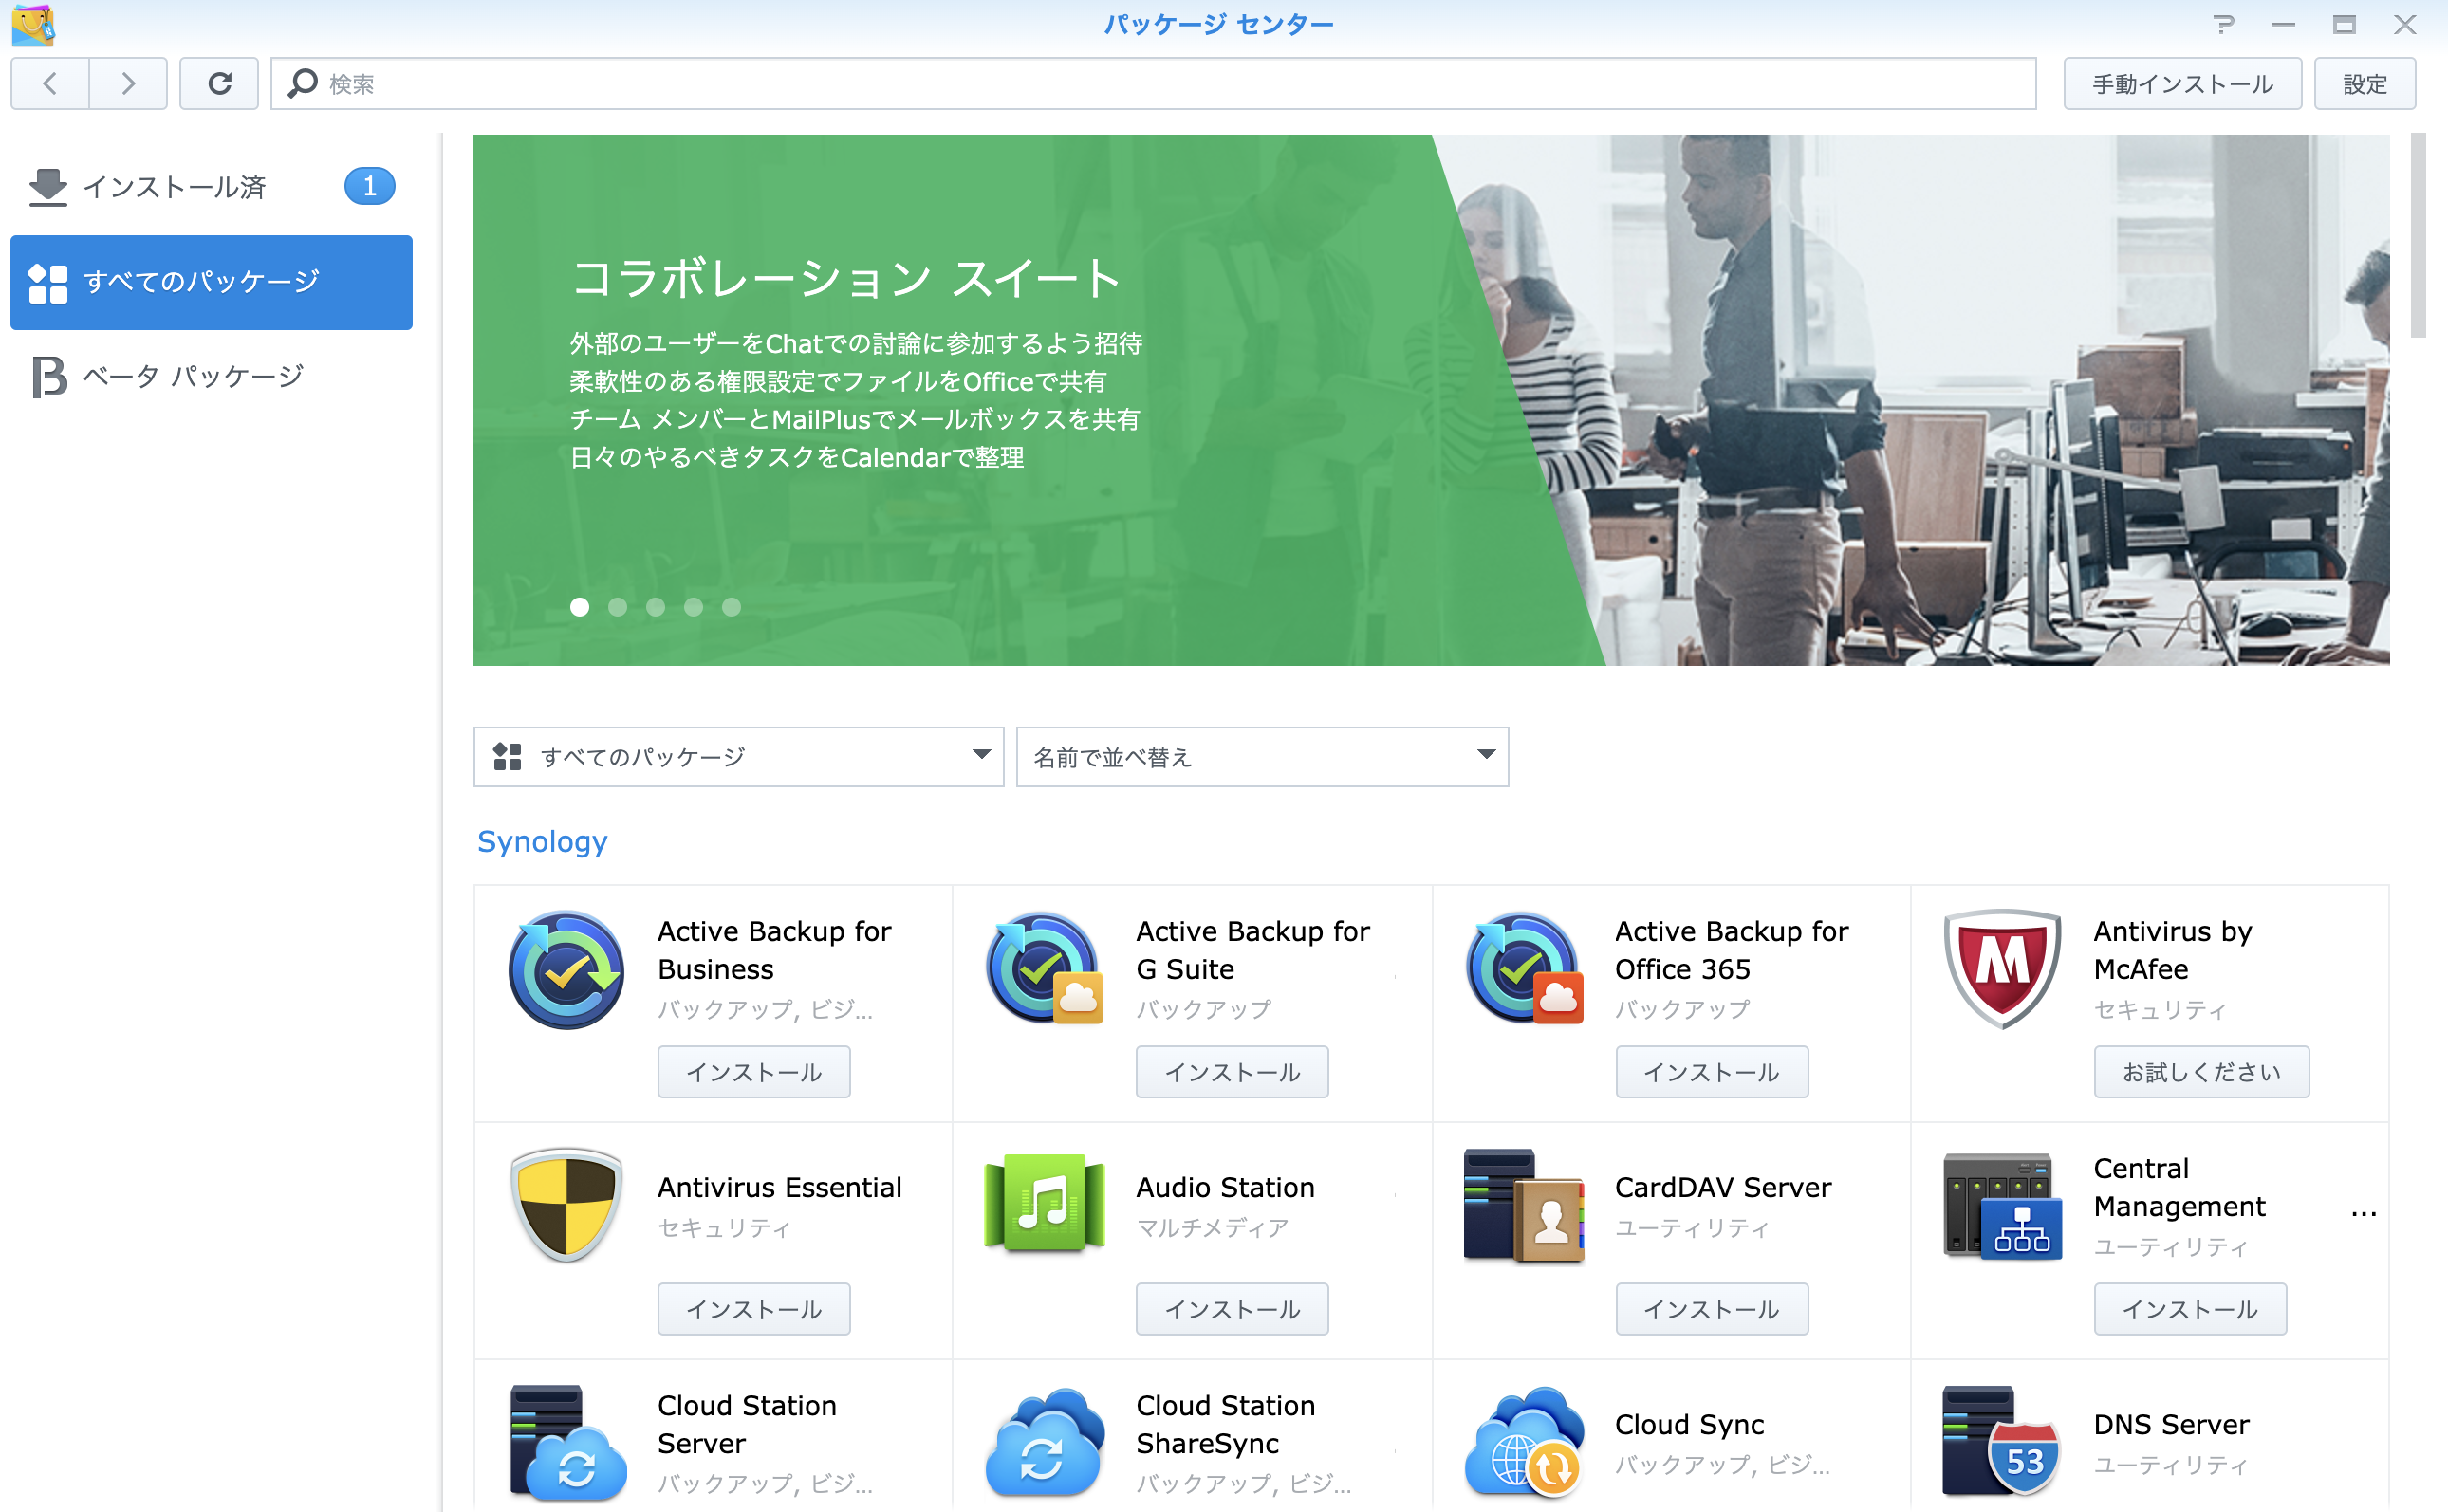
Task: Open help via question mark icon
Action: 2222,24
